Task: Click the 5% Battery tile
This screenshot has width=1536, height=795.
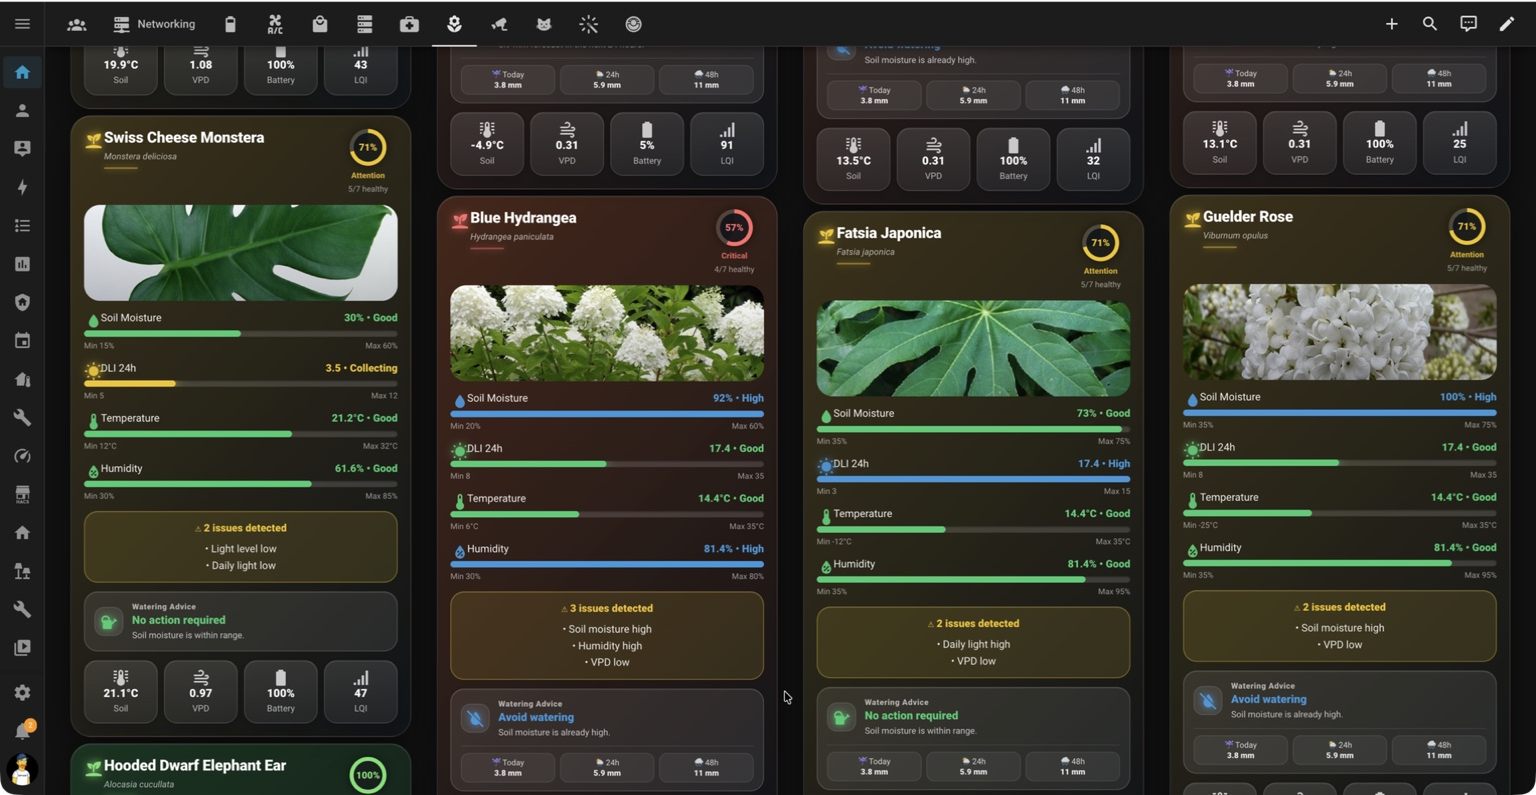Action: click(647, 144)
